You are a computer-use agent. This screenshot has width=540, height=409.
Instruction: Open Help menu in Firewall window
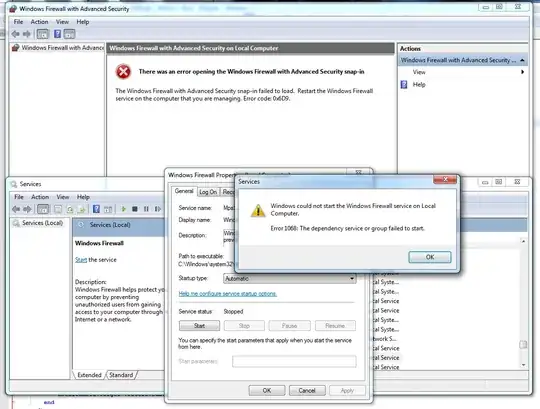[x=83, y=22]
